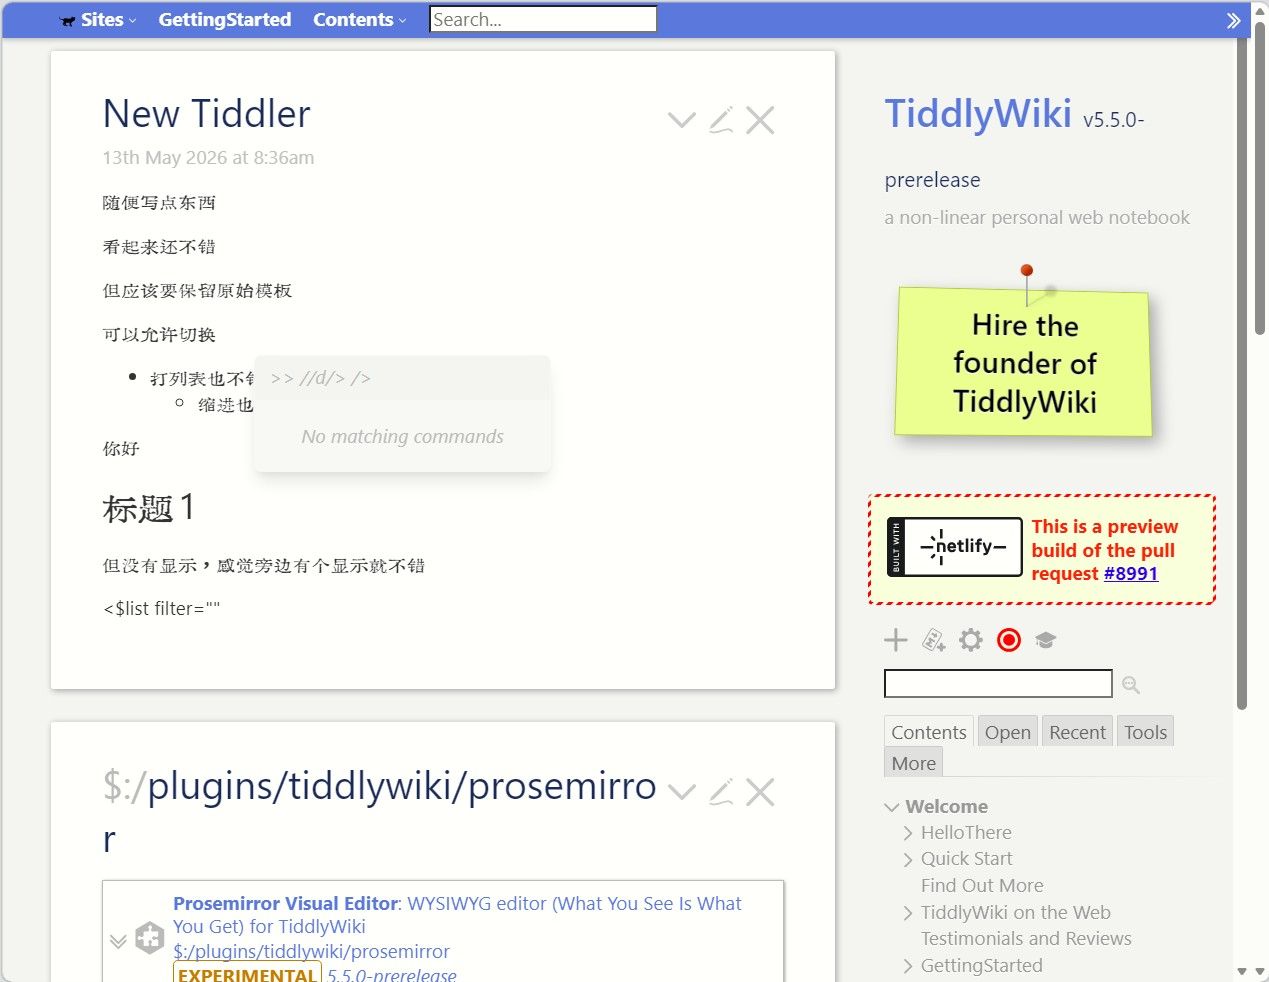Close the New Tiddler
1269x982 pixels.
point(760,120)
